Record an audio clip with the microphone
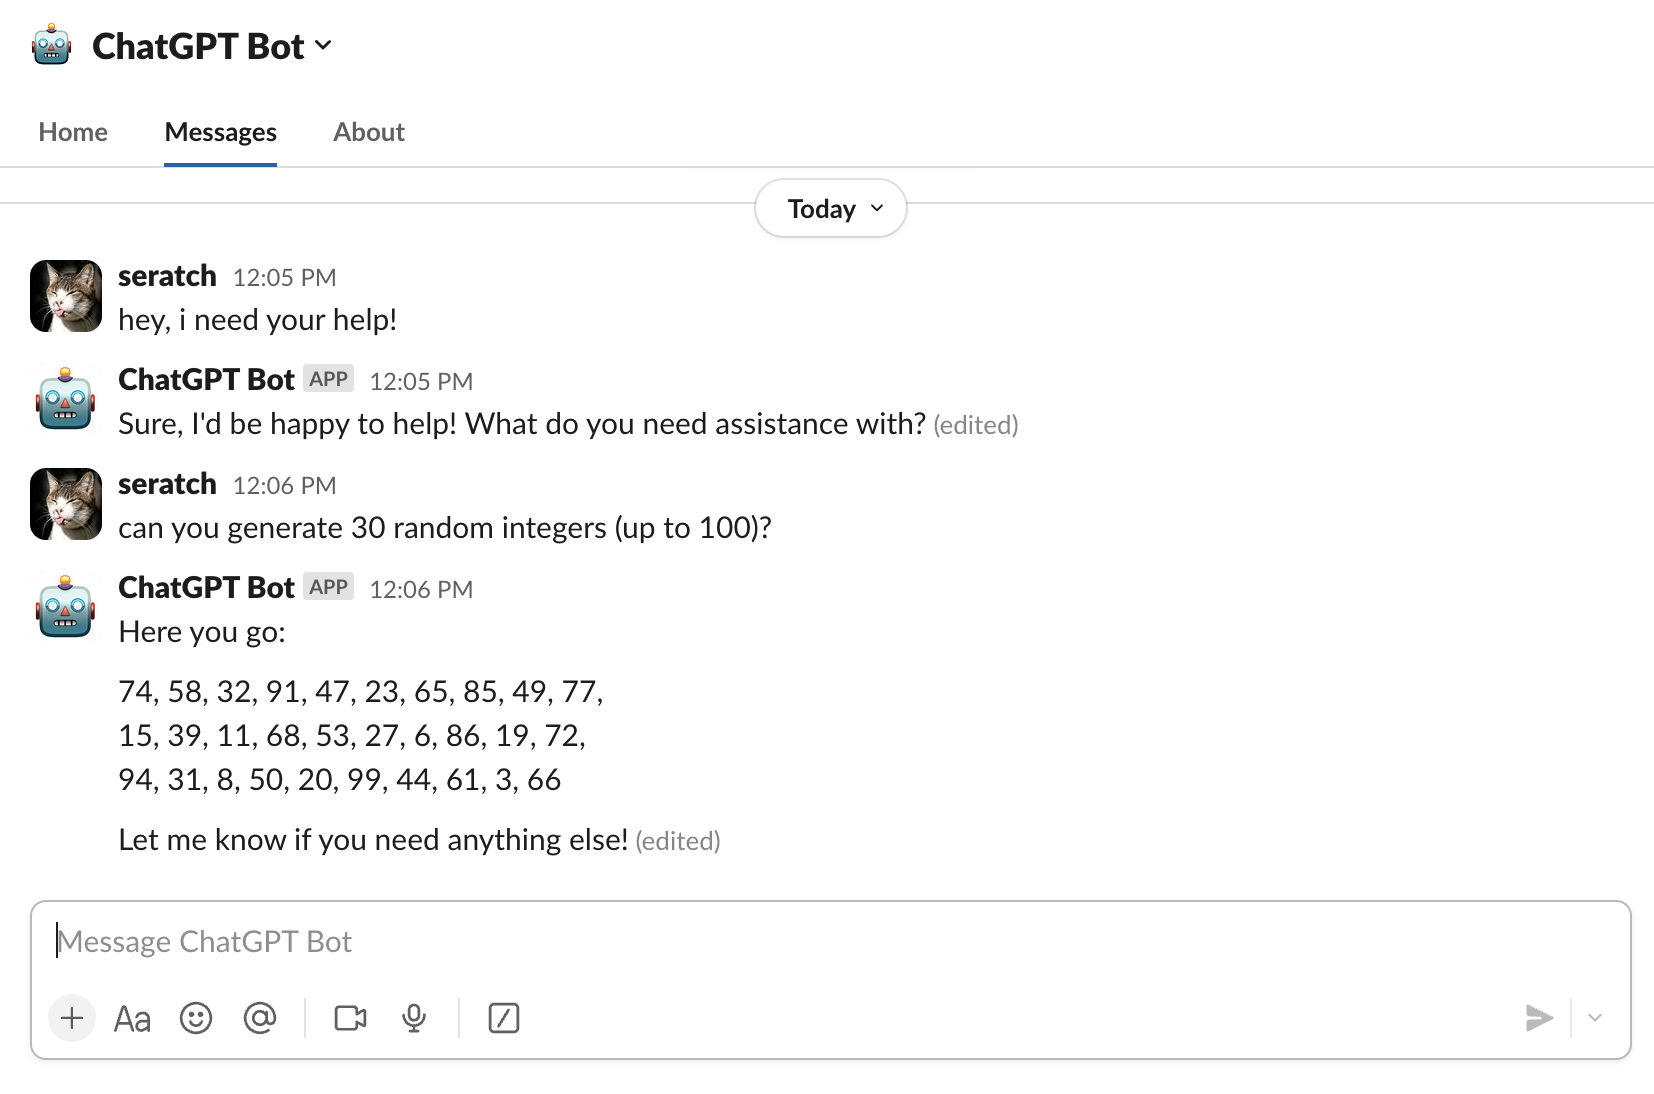This screenshot has width=1654, height=1094. coord(414,1018)
